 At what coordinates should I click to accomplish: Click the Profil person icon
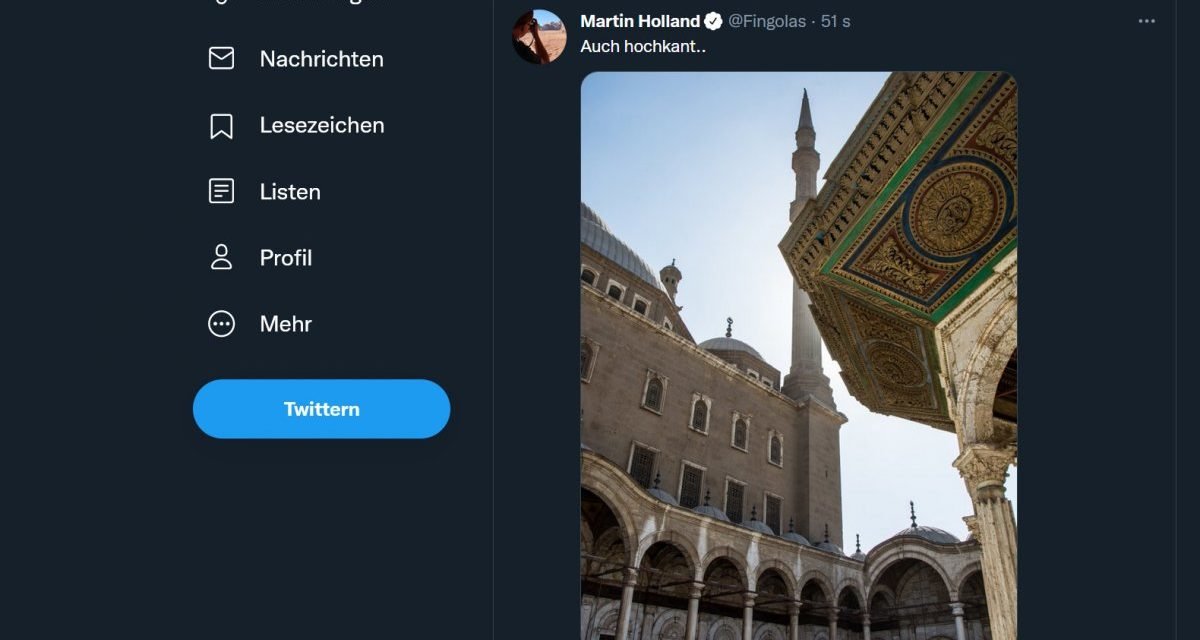pyautogui.click(x=220, y=257)
